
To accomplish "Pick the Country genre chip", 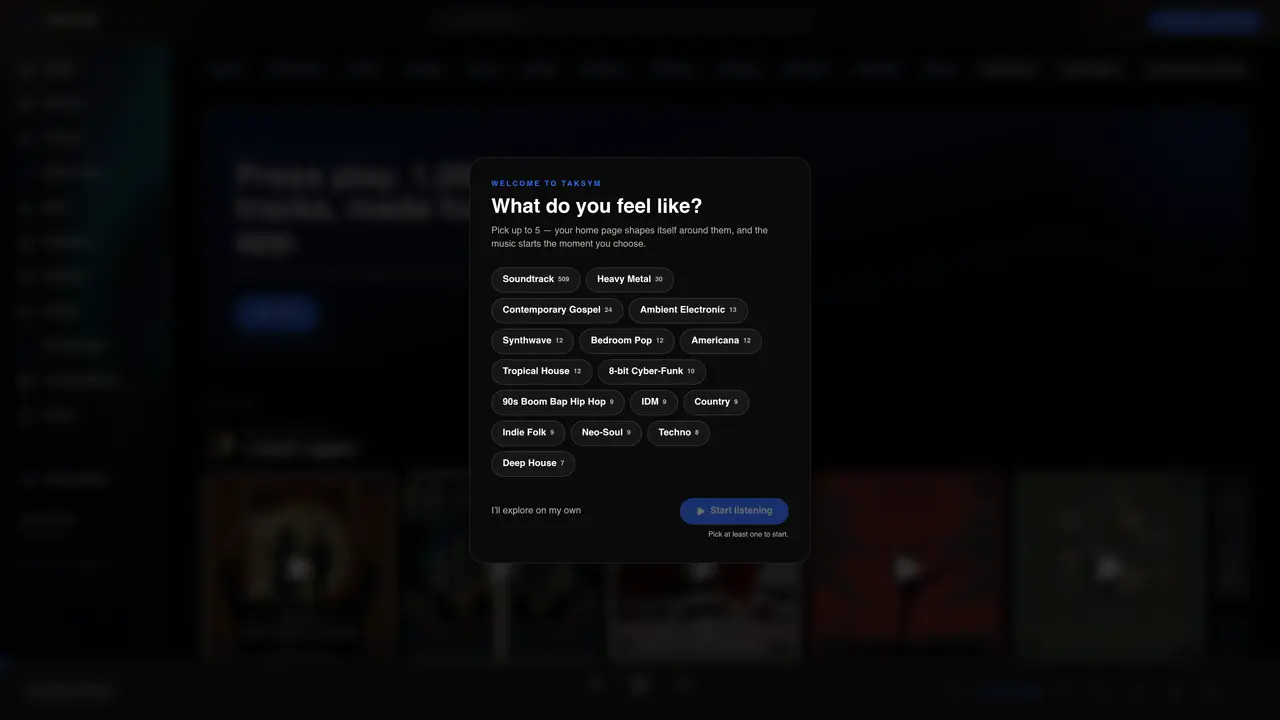I will 716,402.
